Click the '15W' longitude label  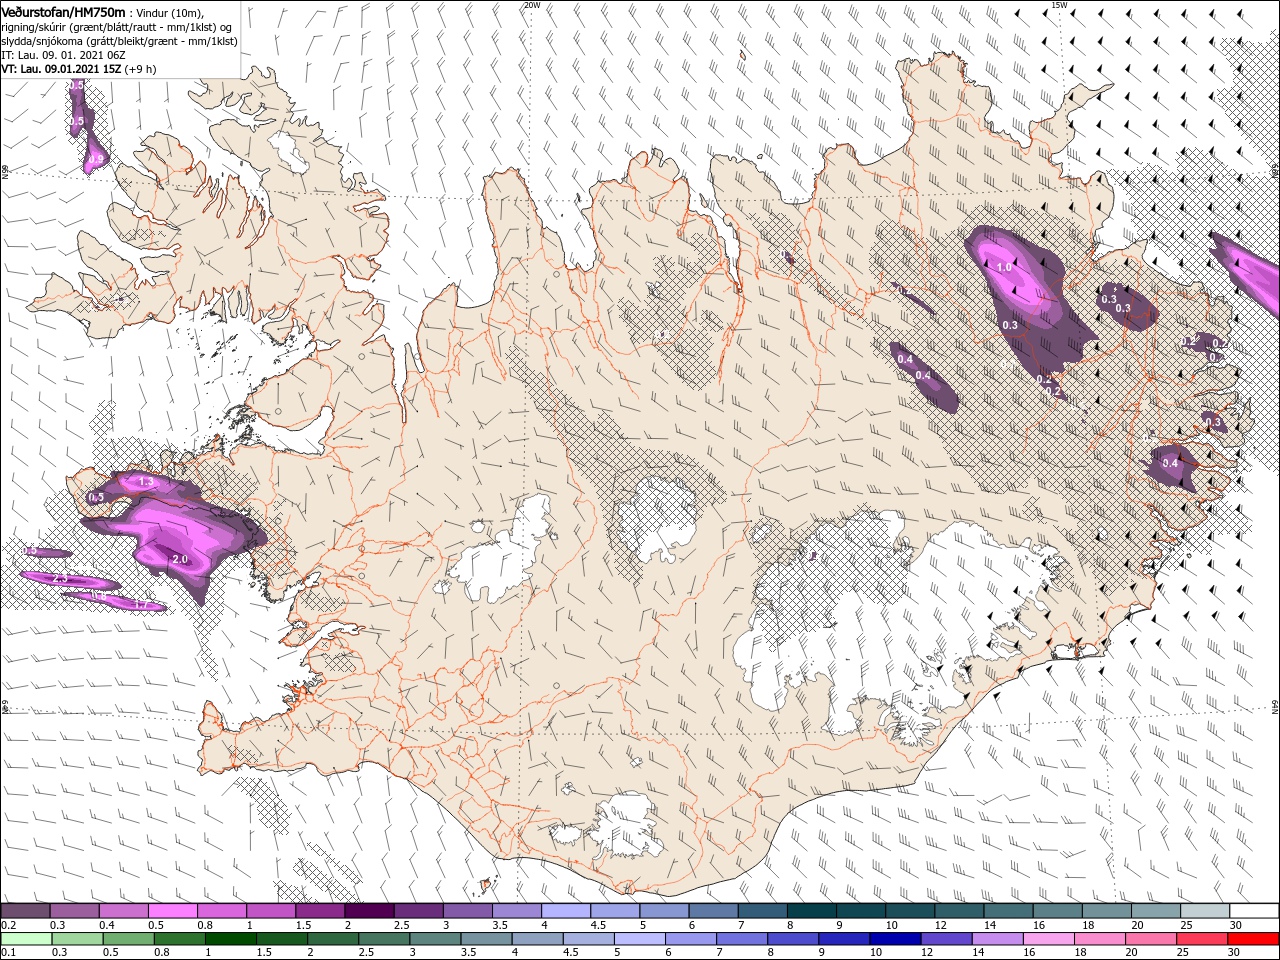pos(1059,5)
